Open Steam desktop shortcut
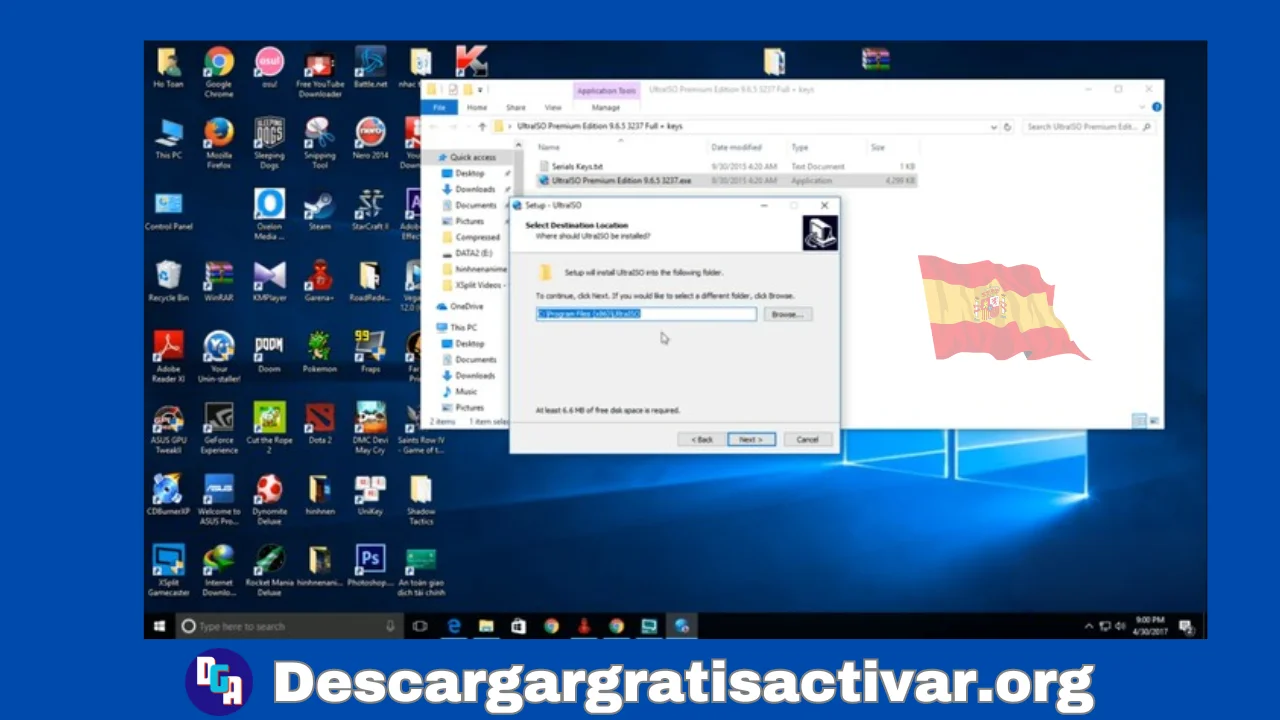 [320, 211]
